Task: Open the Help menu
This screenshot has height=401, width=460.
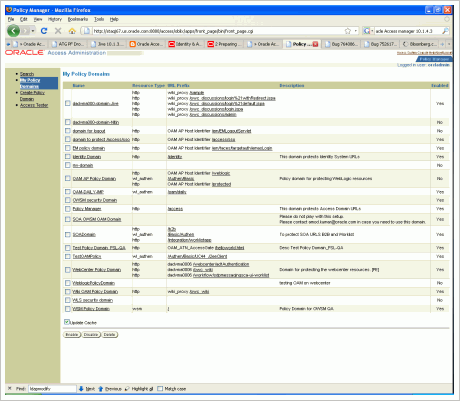Action: click(x=114, y=19)
